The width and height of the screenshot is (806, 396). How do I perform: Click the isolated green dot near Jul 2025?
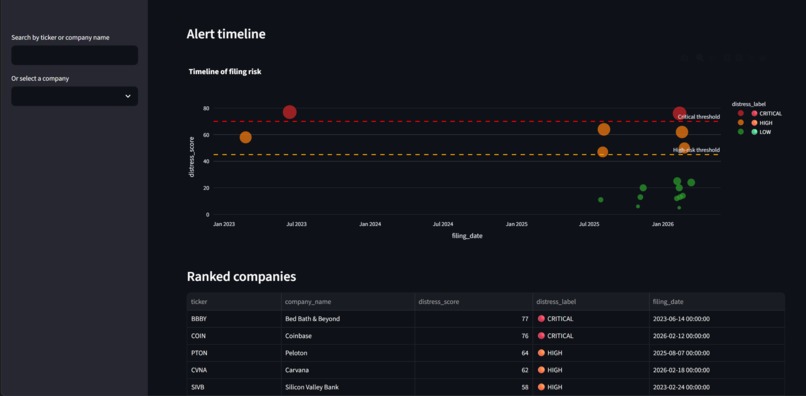point(600,200)
